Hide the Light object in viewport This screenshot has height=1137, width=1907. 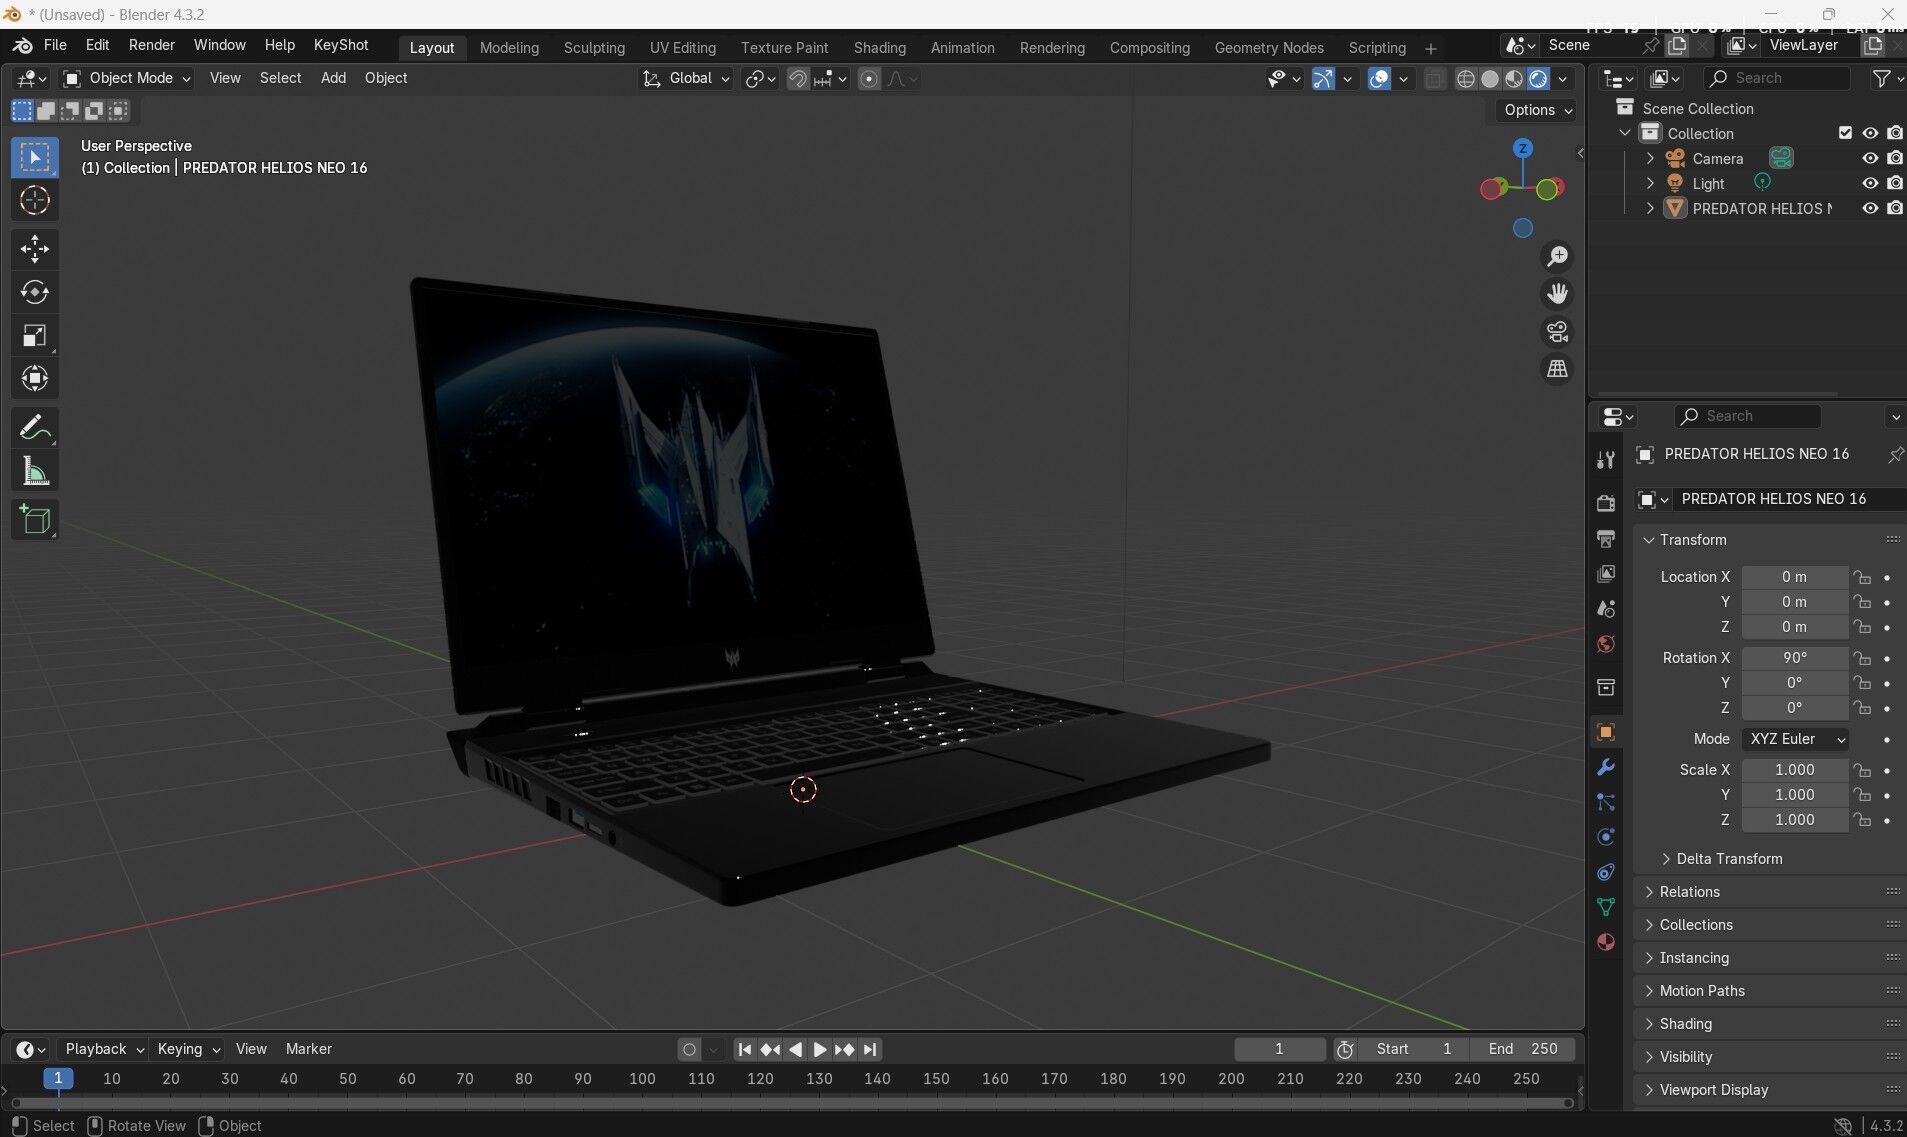click(x=1870, y=183)
